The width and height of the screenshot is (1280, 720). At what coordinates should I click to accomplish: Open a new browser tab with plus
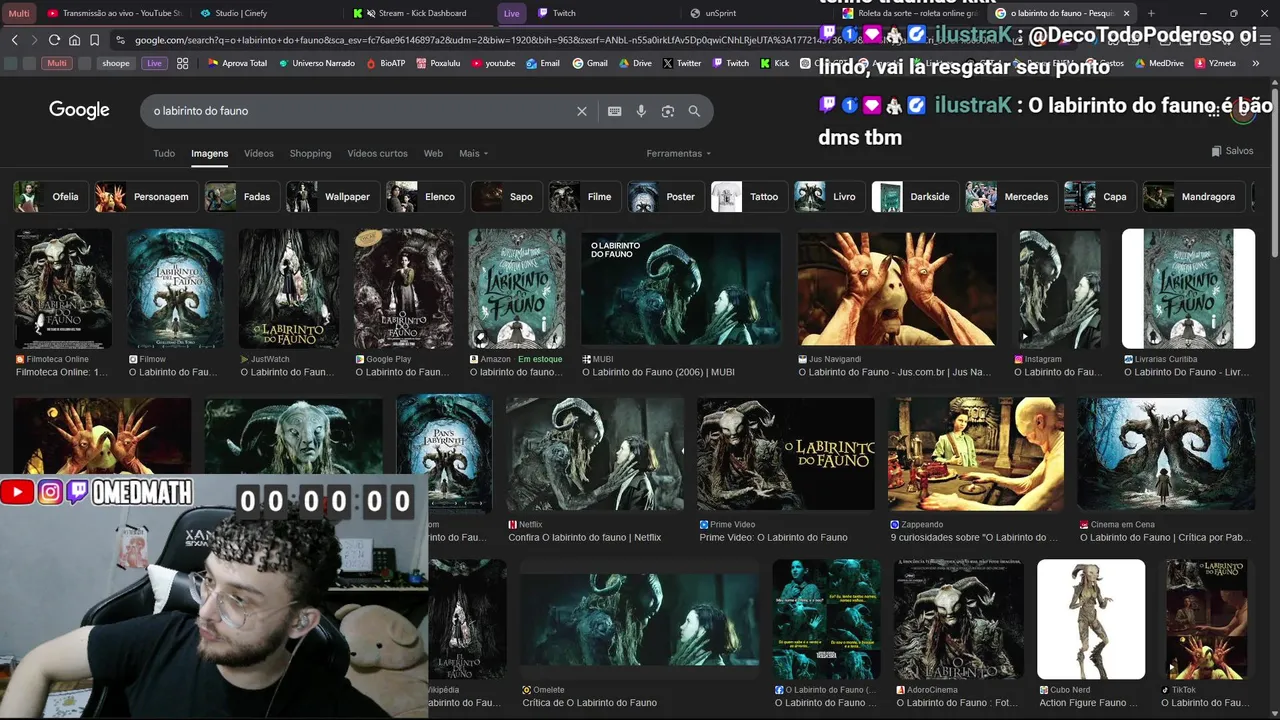[1151, 13]
